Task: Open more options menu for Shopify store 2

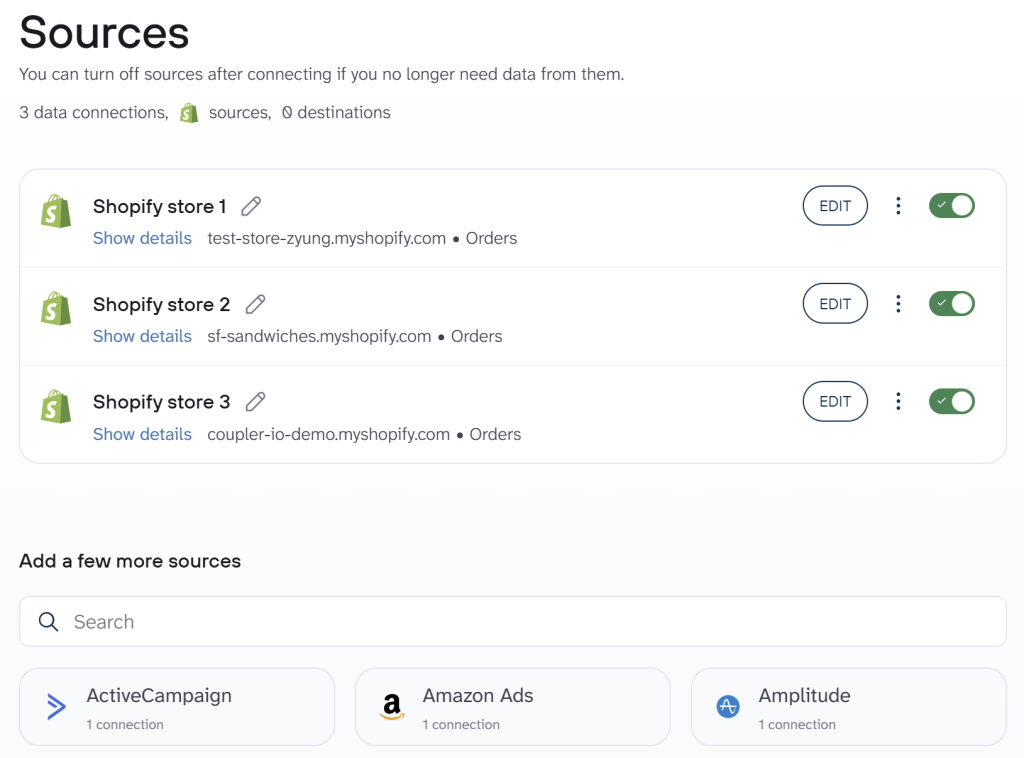Action: click(898, 304)
